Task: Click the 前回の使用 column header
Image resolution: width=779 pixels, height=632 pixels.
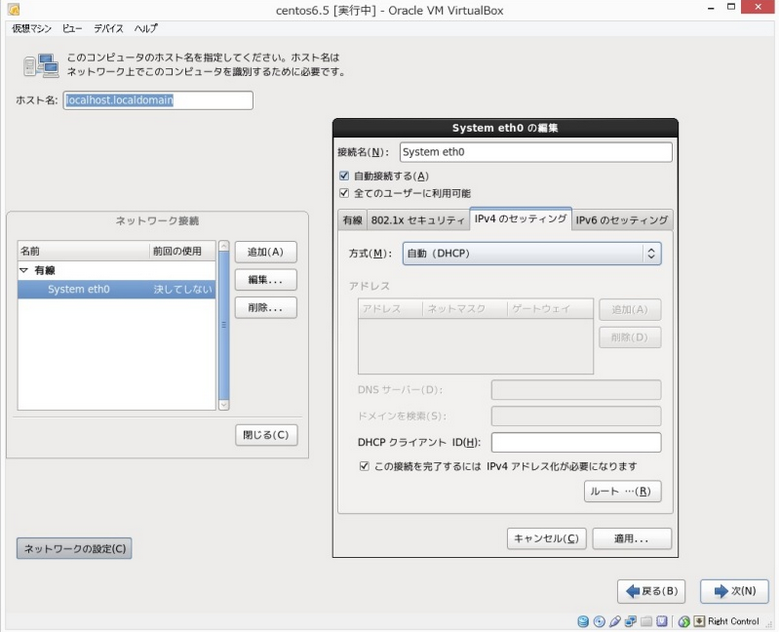Action: pyautogui.click(x=182, y=251)
